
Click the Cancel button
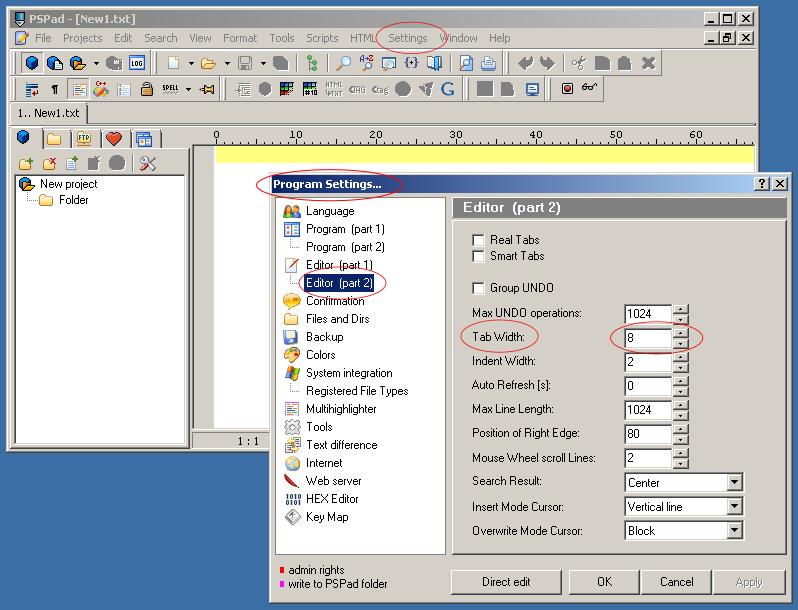click(x=676, y=582)
